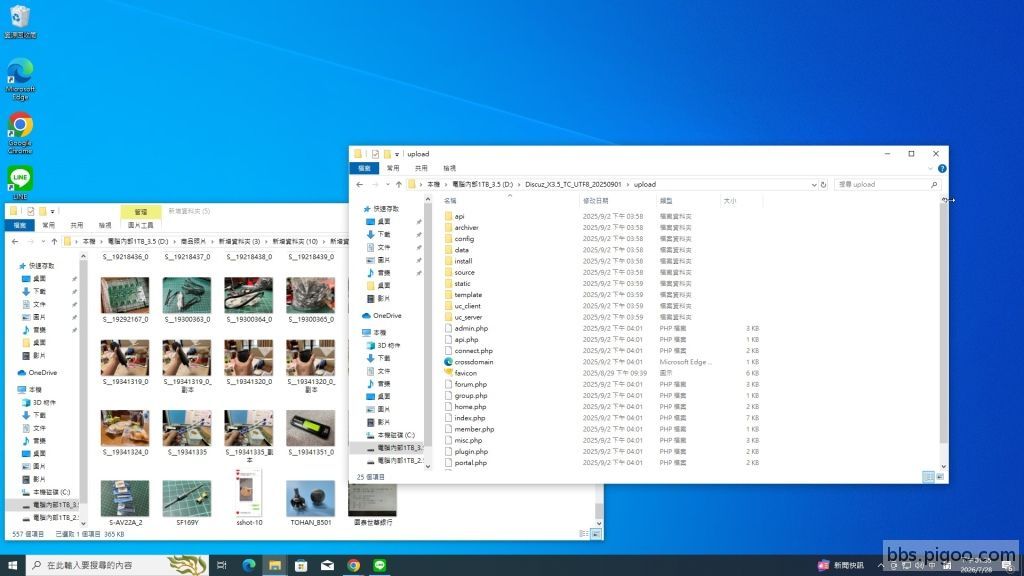Image resolution: width=1024 pixels, height=576 pixels.
Task: Select thumbnail S__19300363_0
Action: (187, 300)
